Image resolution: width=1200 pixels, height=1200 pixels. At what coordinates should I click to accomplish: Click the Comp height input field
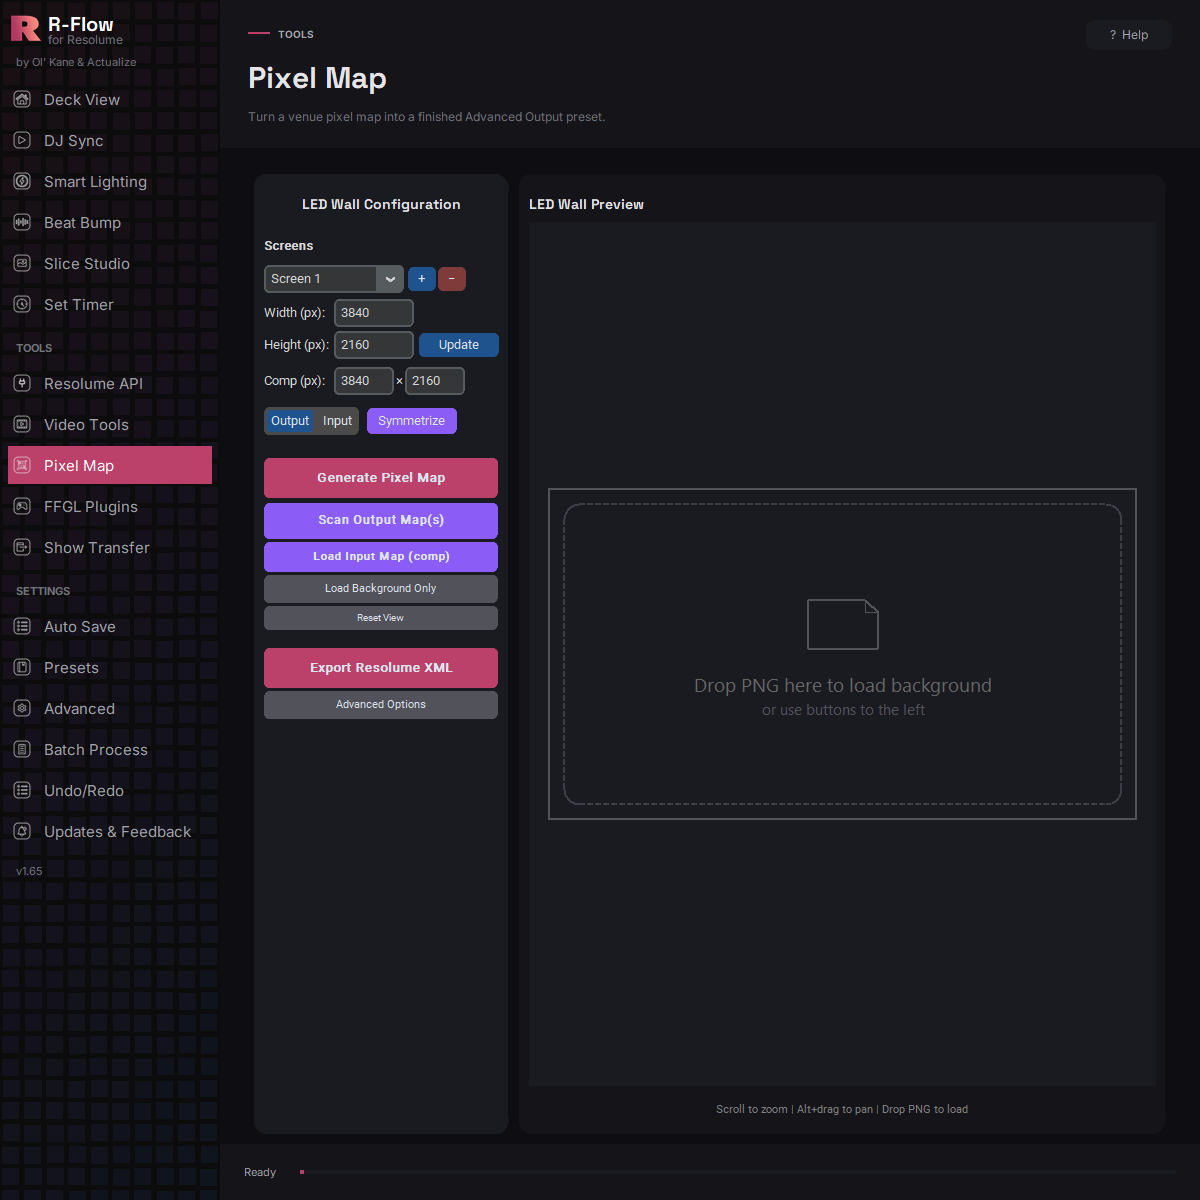point(435,381)
